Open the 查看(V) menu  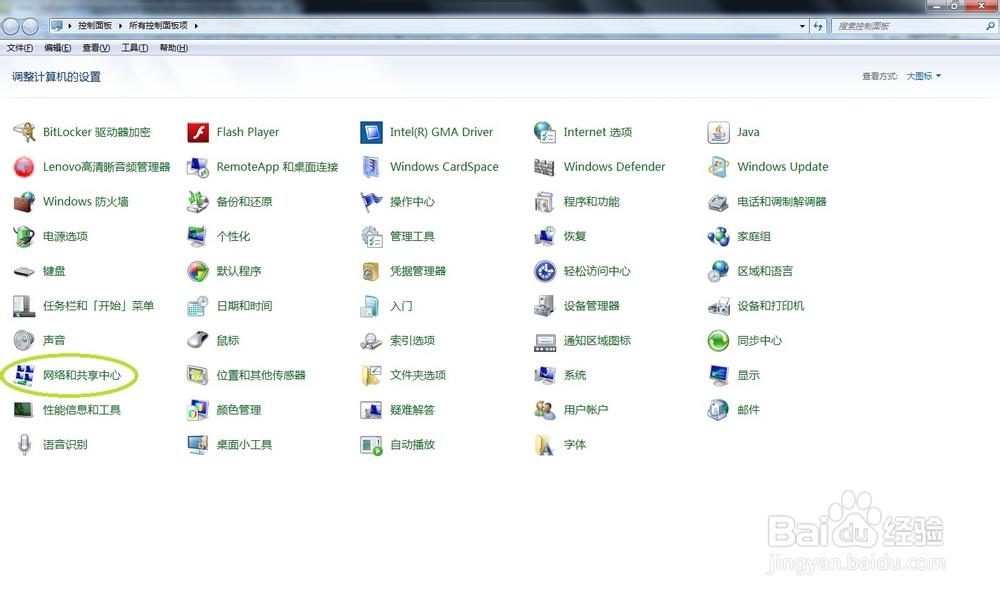[x=96, y=48]
